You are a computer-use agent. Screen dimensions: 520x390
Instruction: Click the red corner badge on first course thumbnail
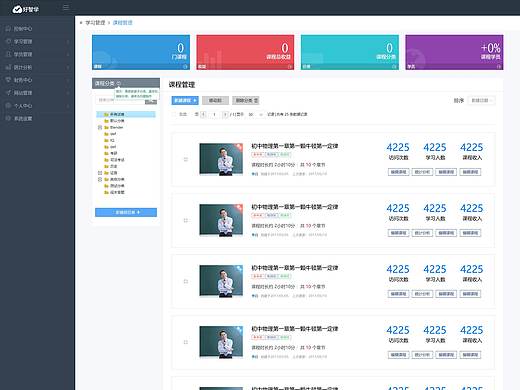[x=238, y=147]
